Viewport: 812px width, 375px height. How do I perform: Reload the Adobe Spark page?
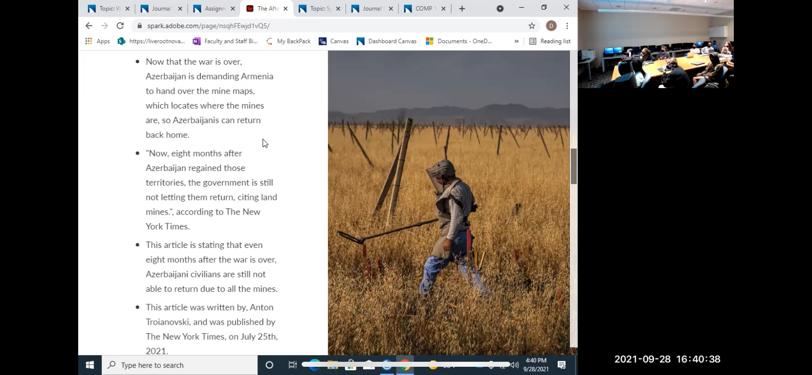(x=120, y=25)
